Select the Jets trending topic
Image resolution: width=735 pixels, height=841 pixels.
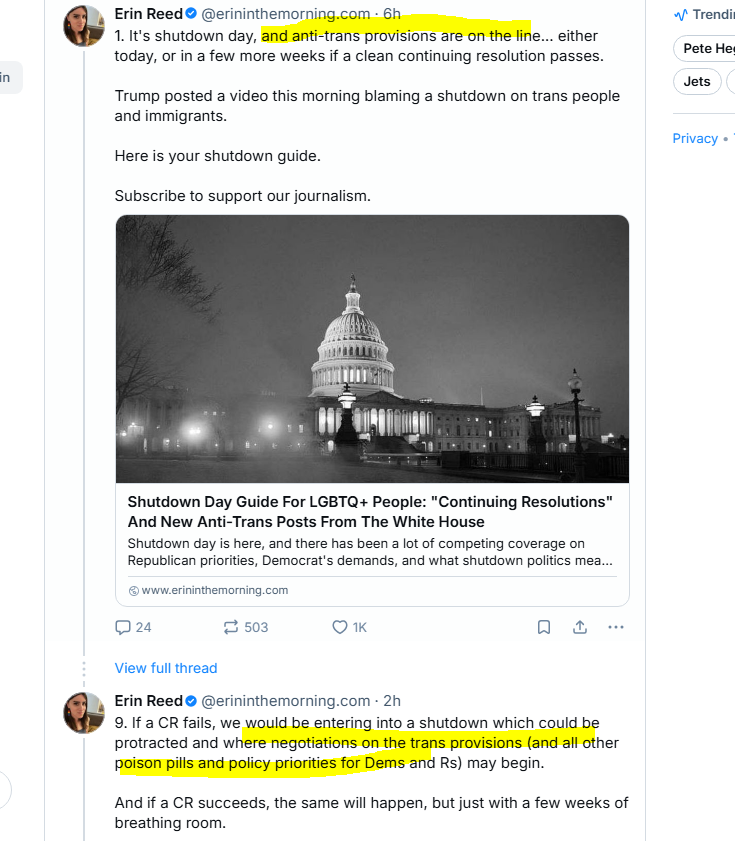tap(697, 81)
